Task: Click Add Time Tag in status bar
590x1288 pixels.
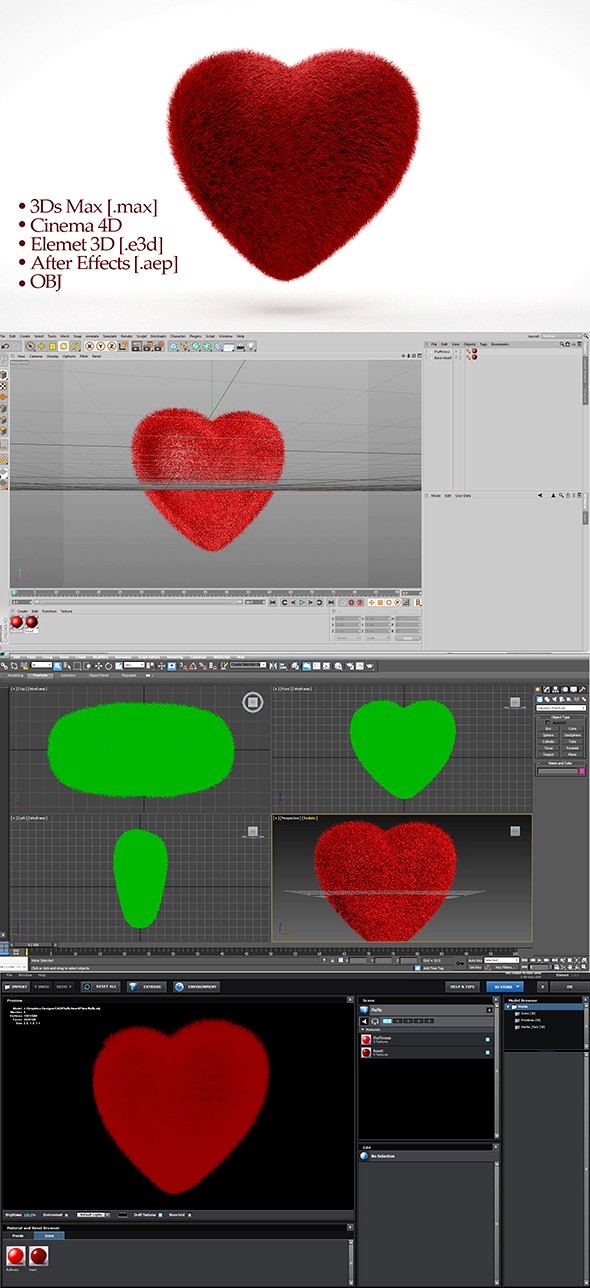Action: (x=432, y=968)
